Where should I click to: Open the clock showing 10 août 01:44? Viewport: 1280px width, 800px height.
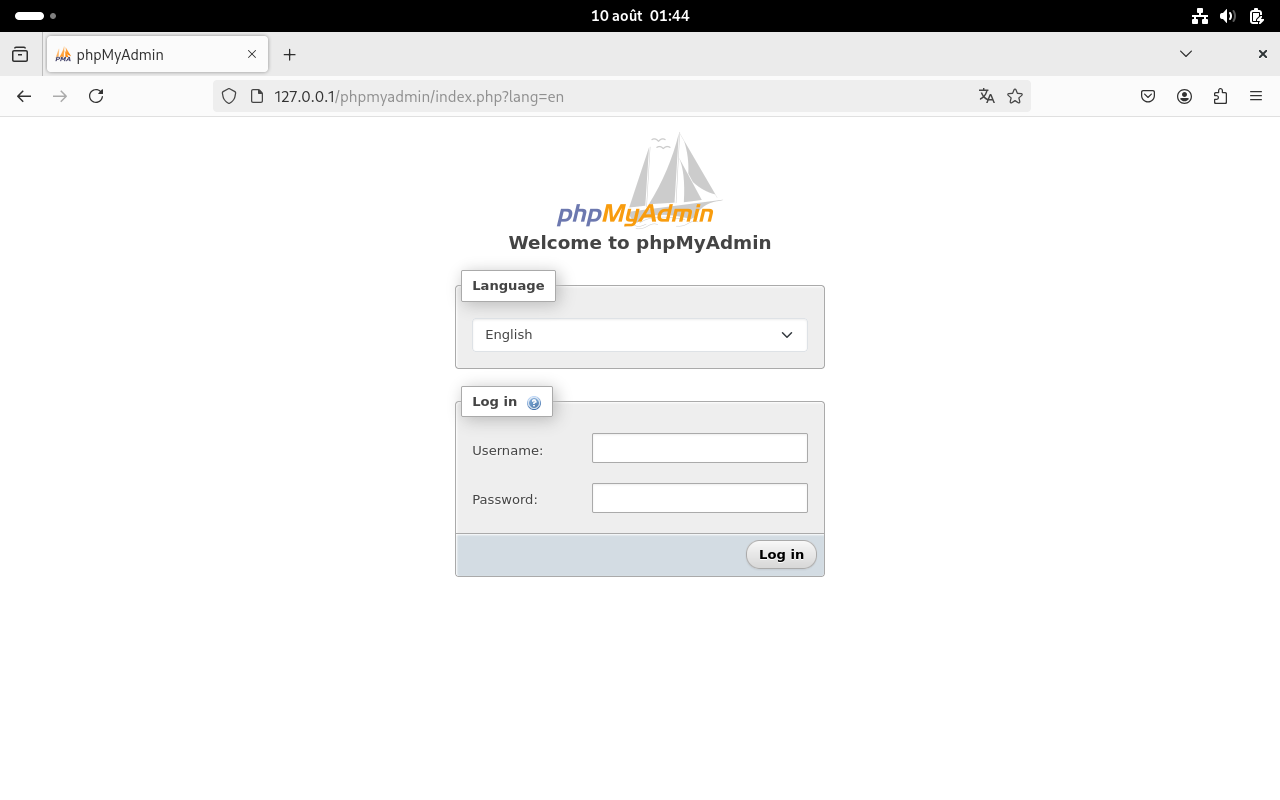(640, 16)
